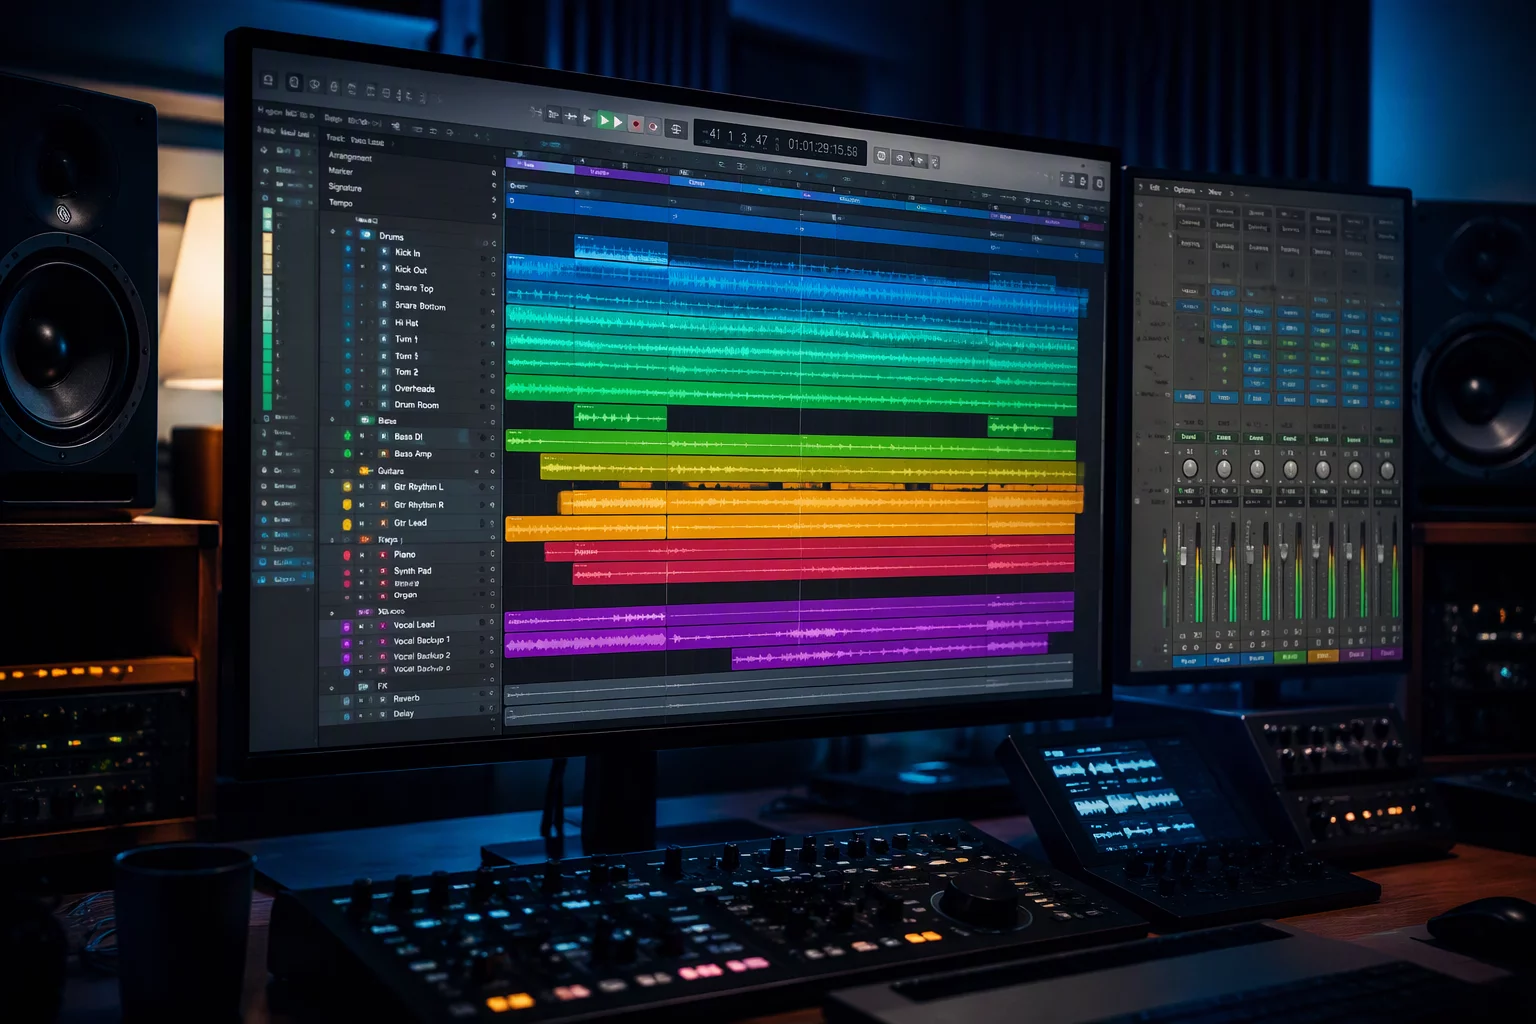Select the Overheads track icon
The width and height of the screenshot is (1536, 1024).
point(384,388)
